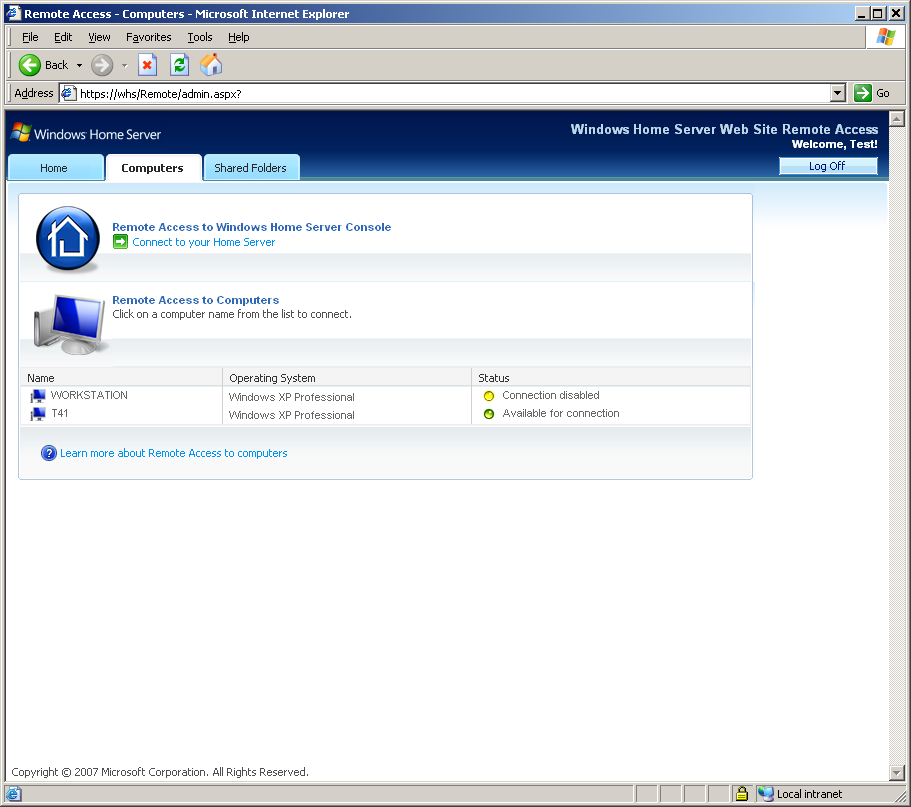Click the Welcome, Test! greeting text
The image size is (911, 807).
834,144
